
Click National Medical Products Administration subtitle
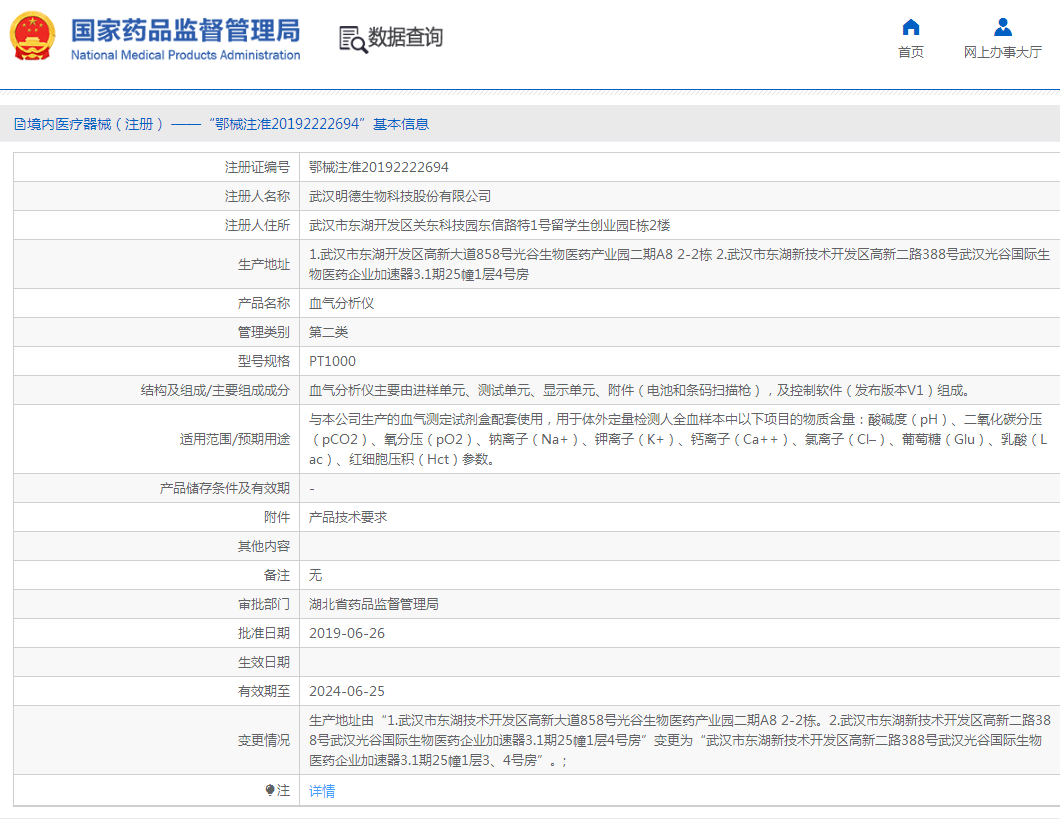point(185,55)
